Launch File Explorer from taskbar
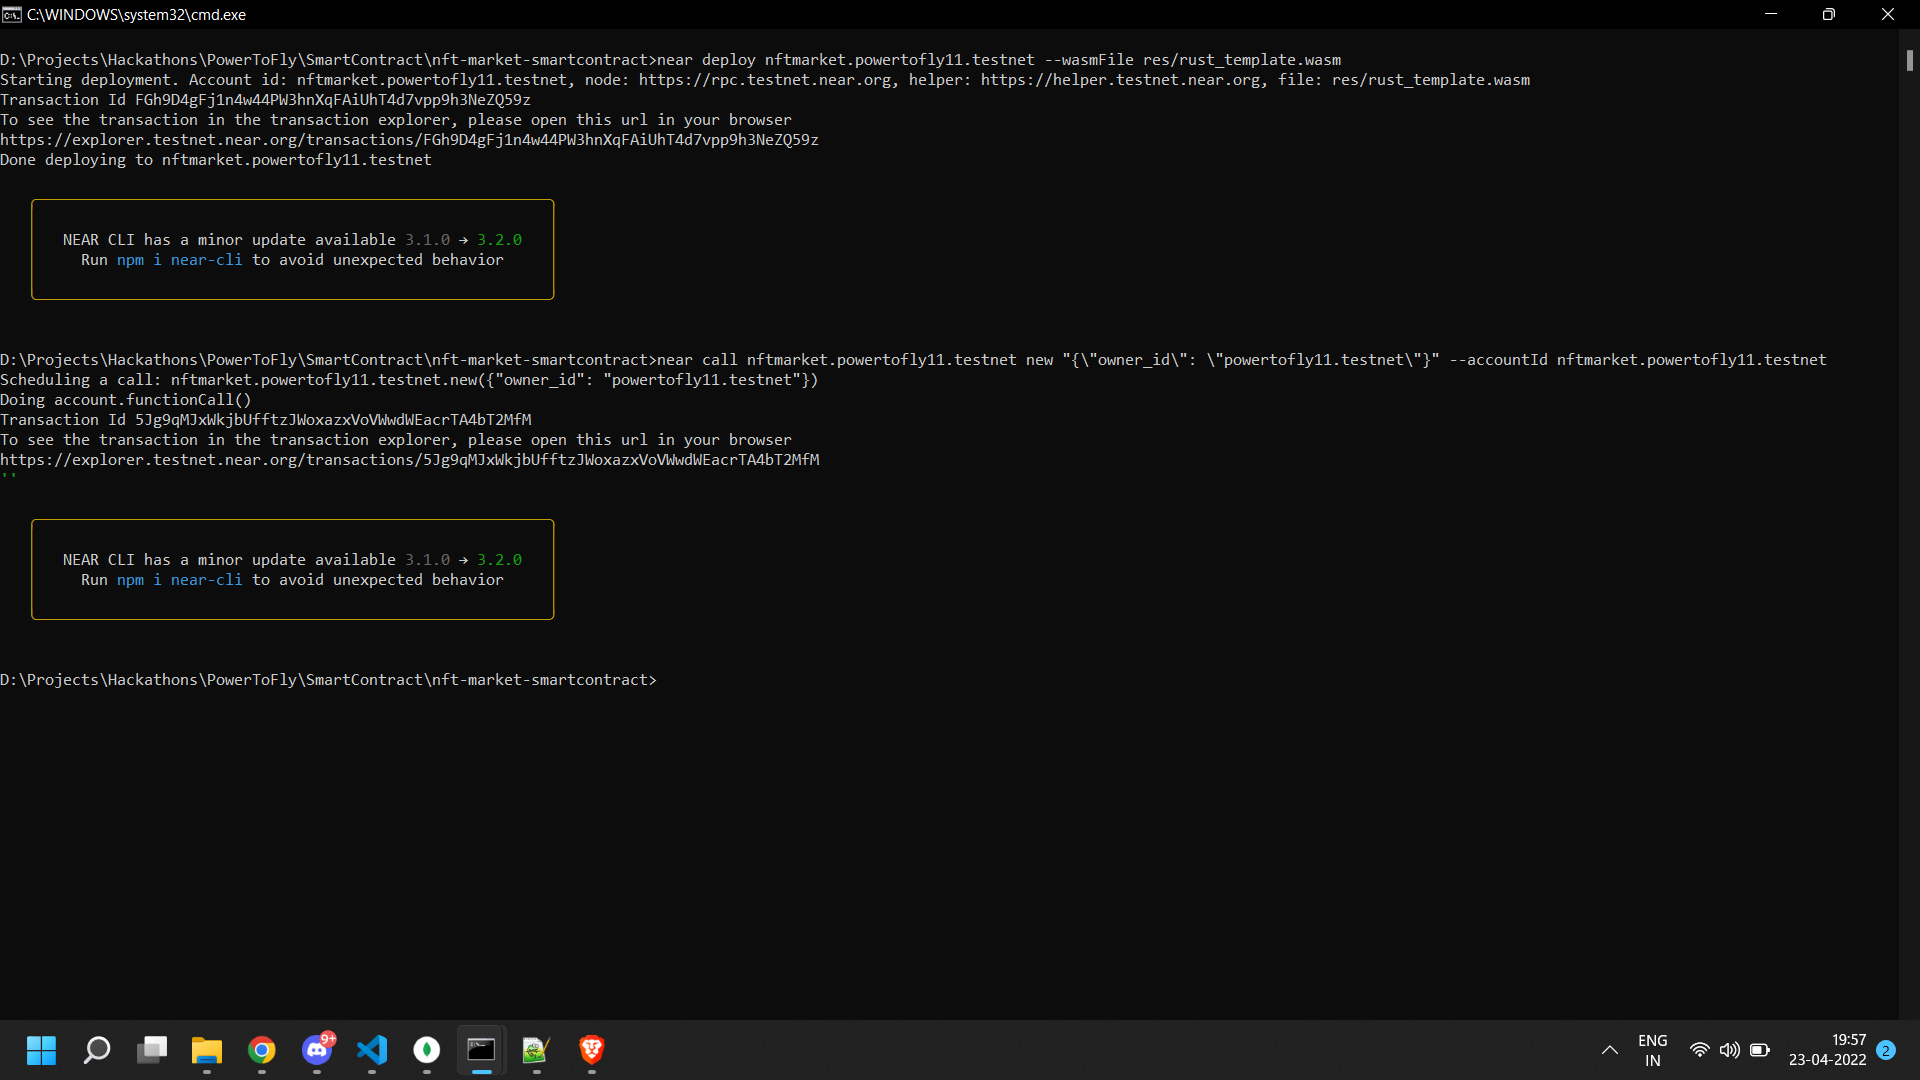The image size is (1920, 1080). point(207,1050)
